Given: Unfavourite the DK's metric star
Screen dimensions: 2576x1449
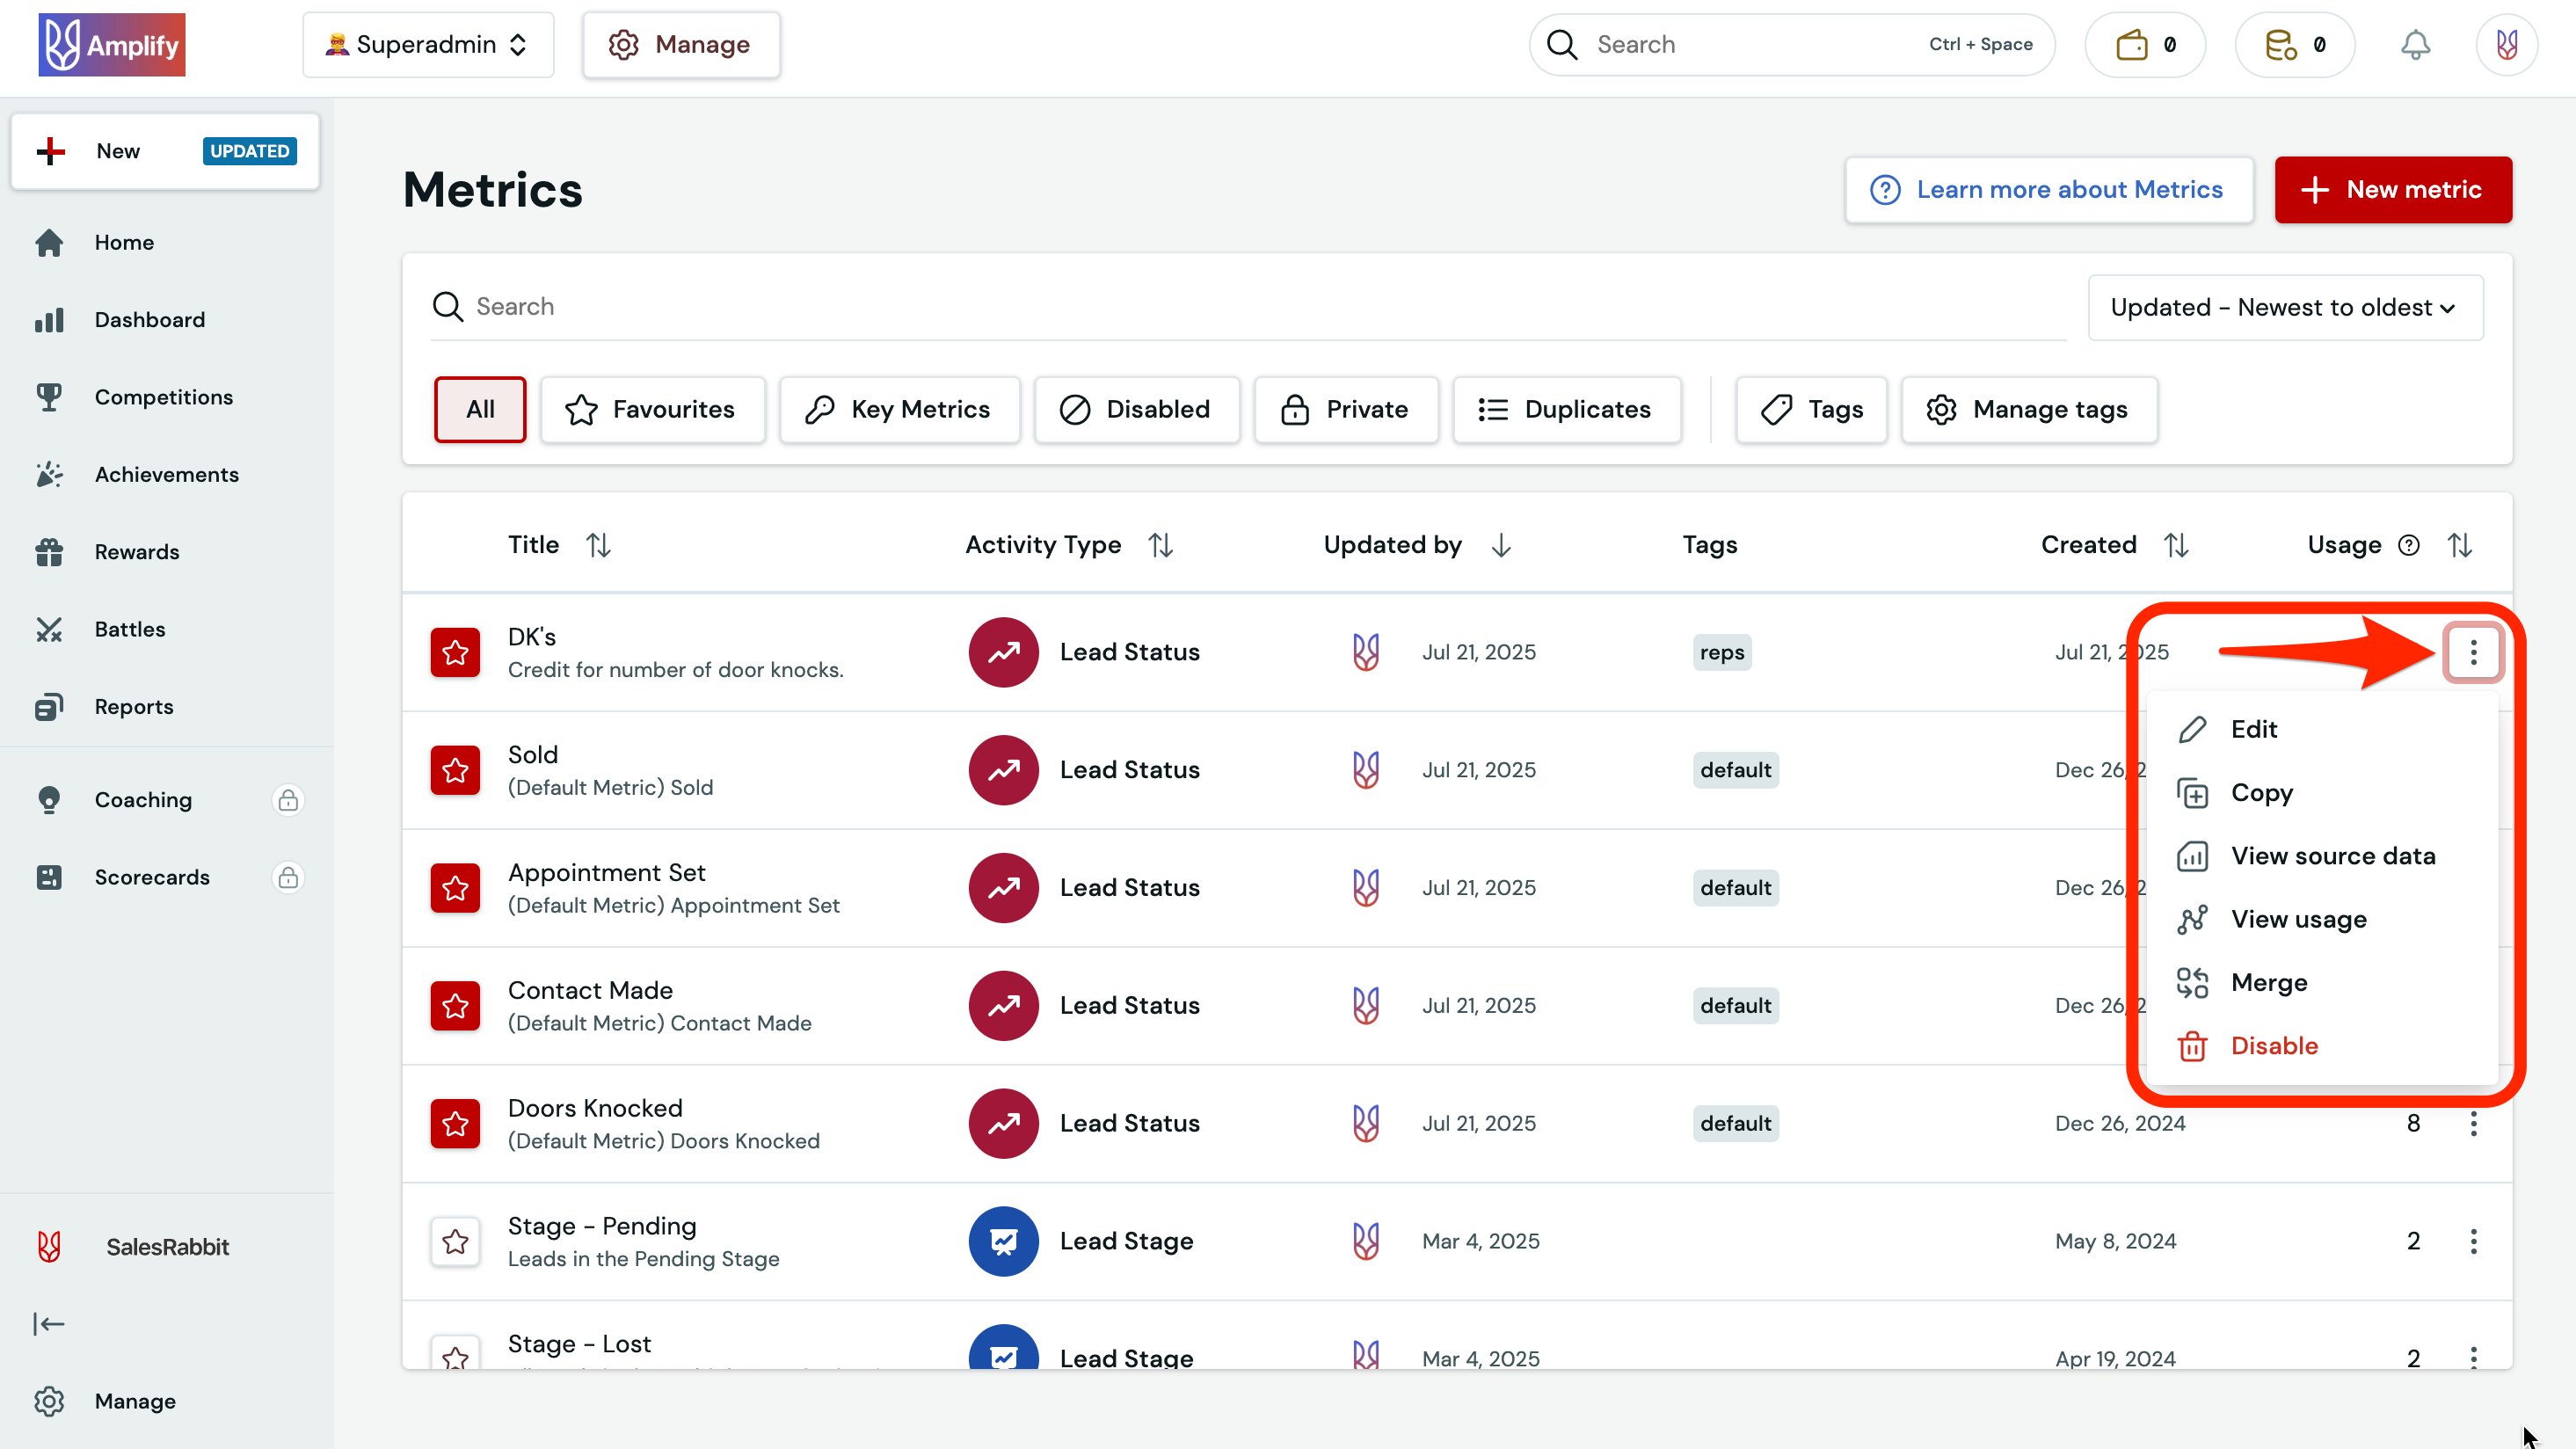Looking at the screenshot, I should (x=455, y=652).
